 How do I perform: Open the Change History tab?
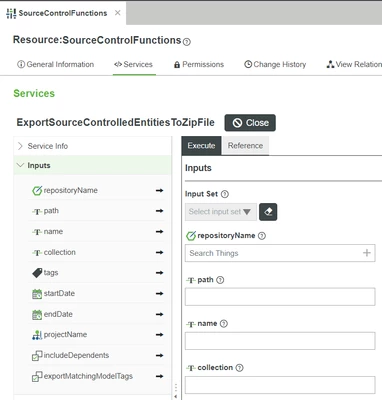coord(275,64)
